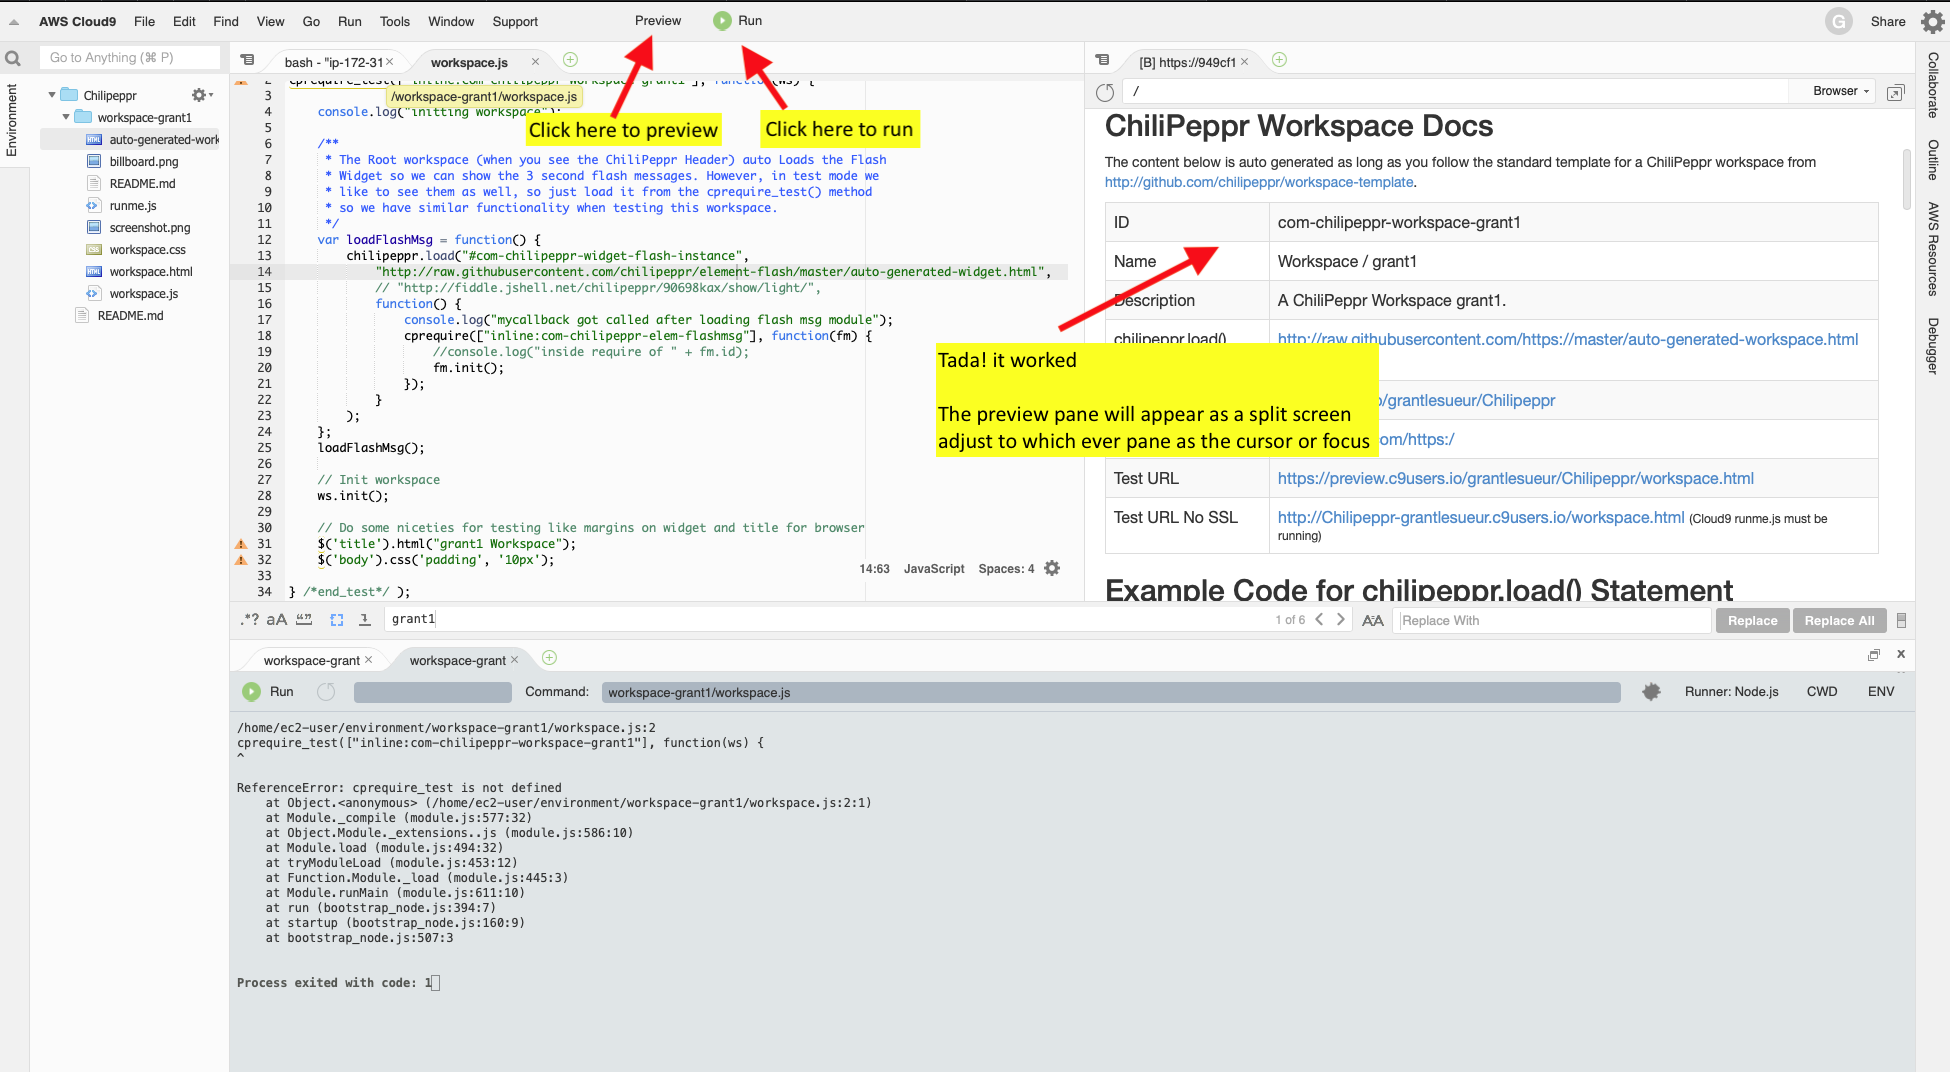Click the Replace With input field
Viewport: 1950px width, 1072px height.
pos(1552,620)
